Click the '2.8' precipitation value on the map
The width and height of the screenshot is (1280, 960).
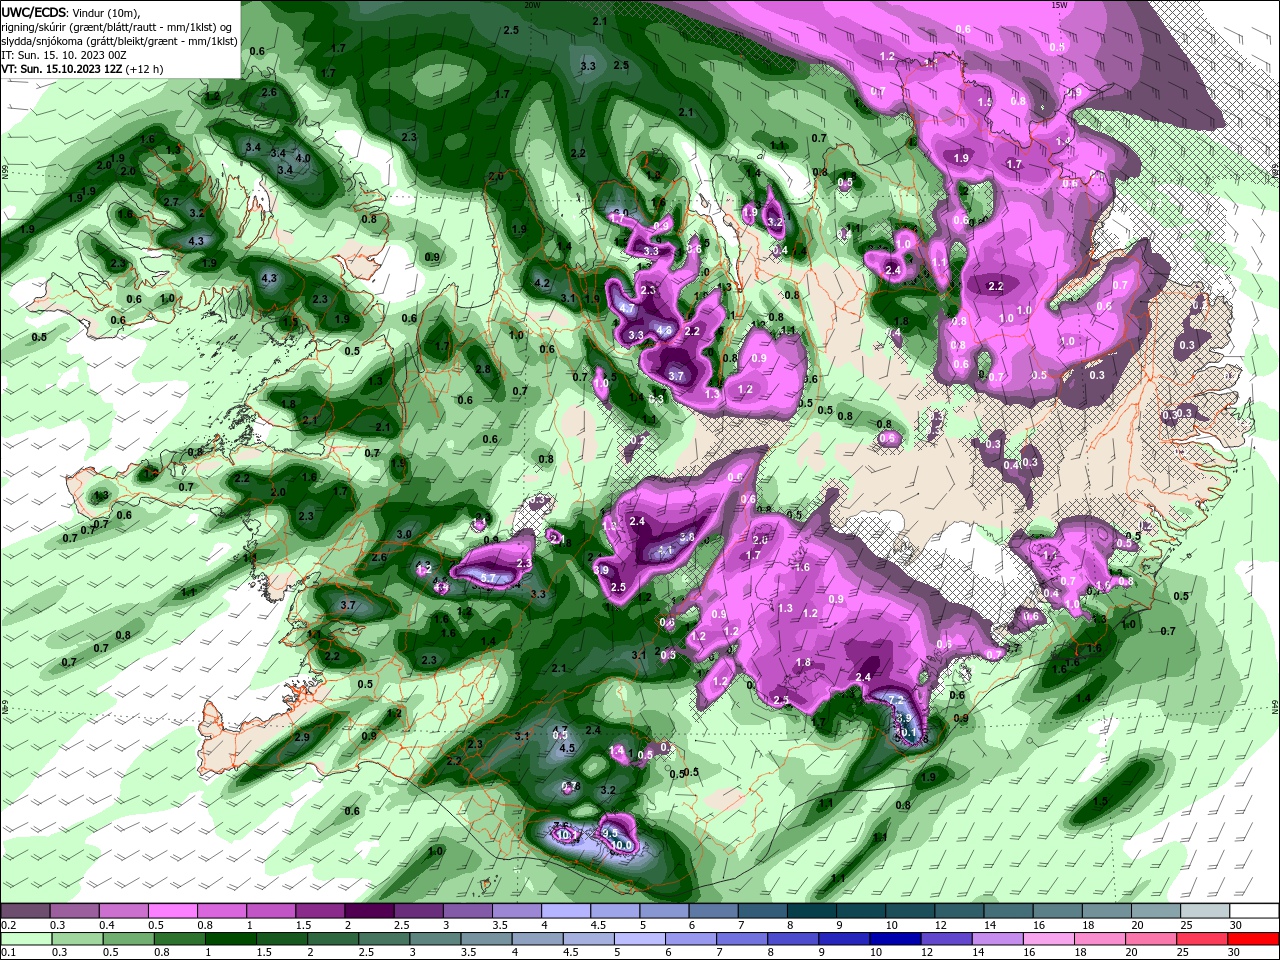[x=483, y=369]
